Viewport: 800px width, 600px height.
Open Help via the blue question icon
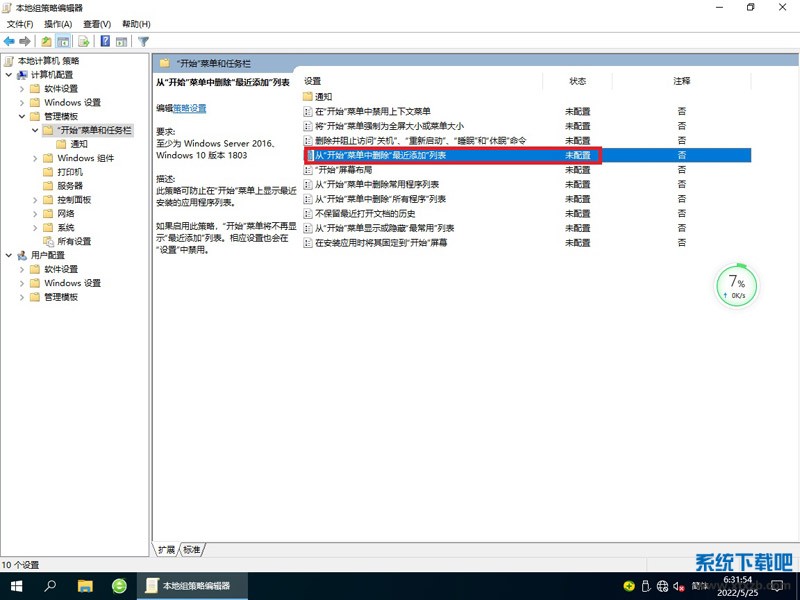click(x=105, y=41)
